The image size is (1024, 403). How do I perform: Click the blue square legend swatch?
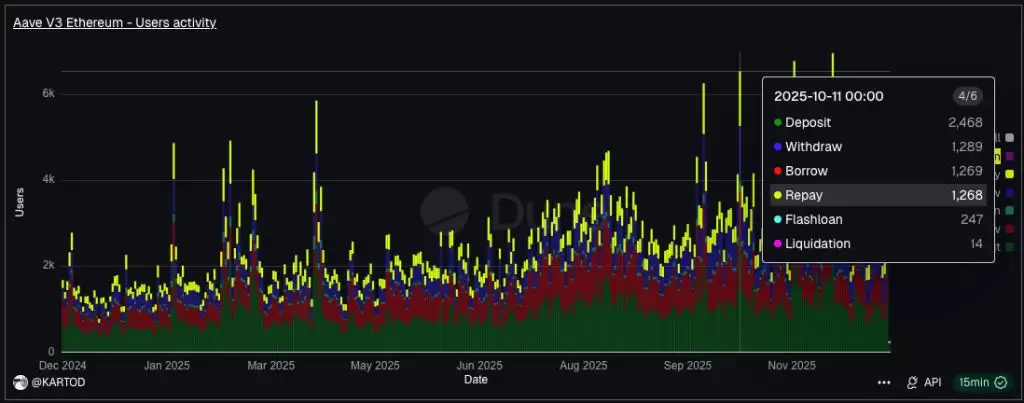1009,192
